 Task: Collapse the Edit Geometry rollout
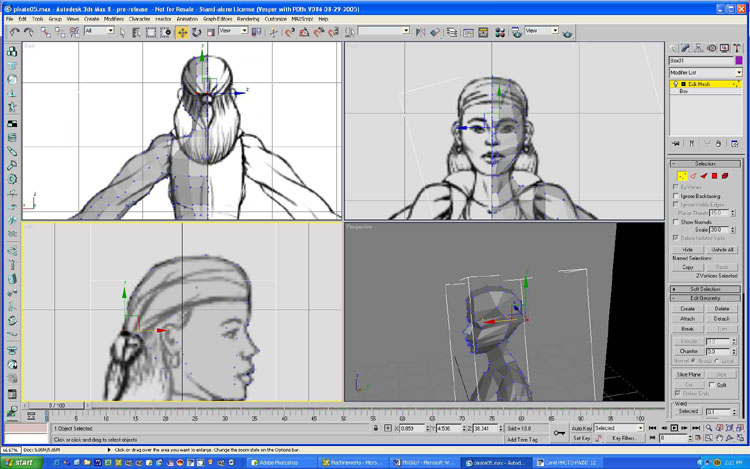706,298
